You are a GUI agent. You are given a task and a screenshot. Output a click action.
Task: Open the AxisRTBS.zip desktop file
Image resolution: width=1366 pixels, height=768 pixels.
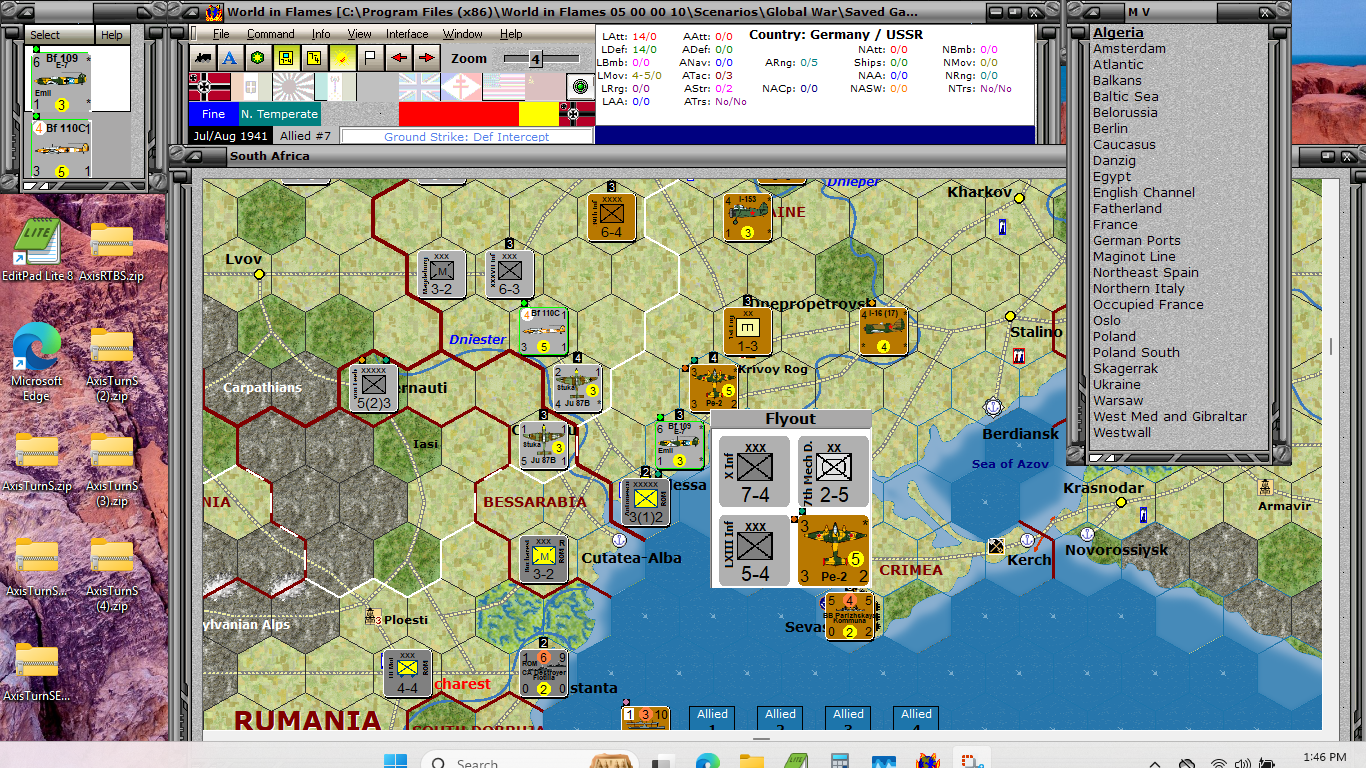click(112, 250)
